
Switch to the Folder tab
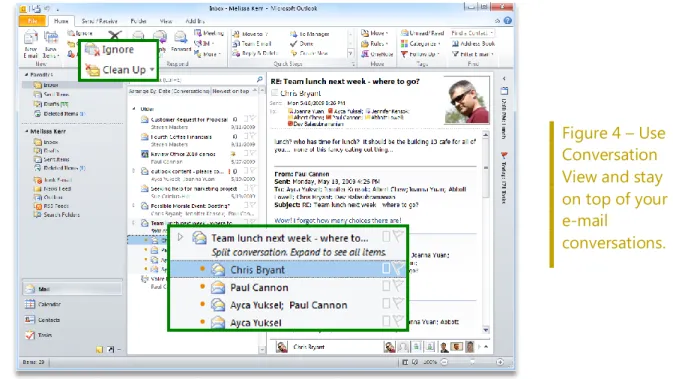coord(138,21)
